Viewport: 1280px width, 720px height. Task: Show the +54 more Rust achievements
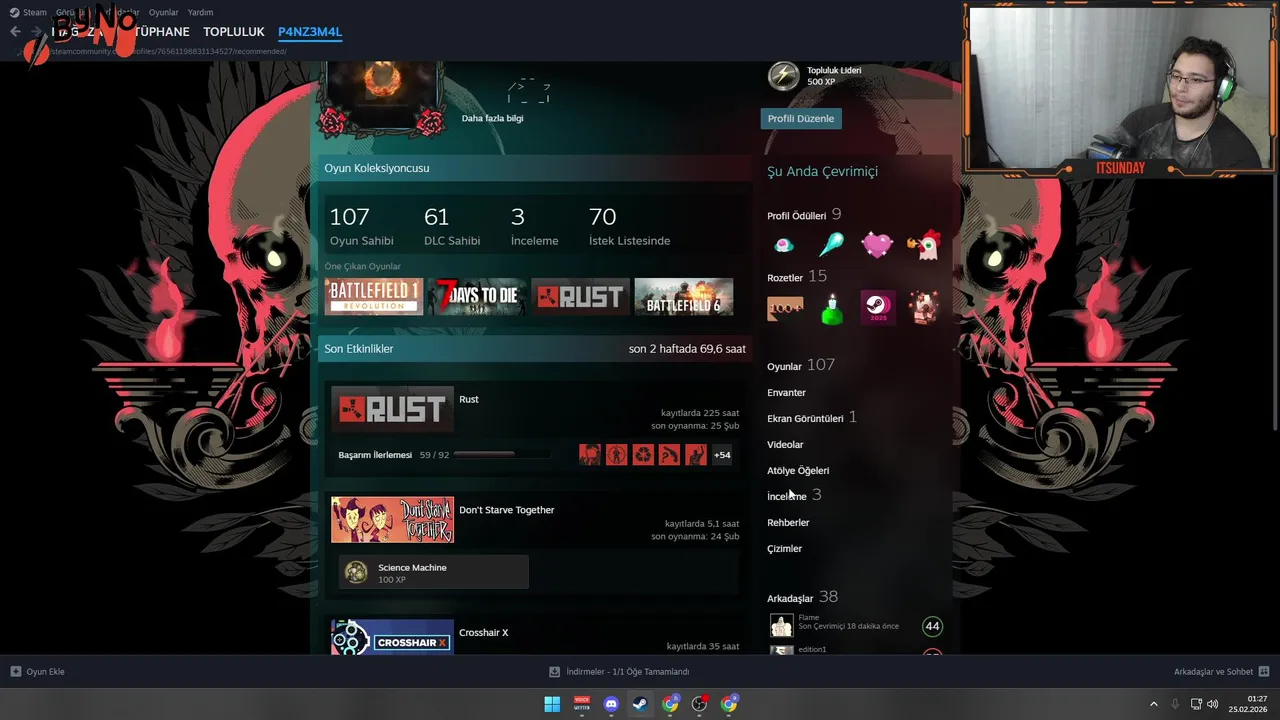pyautogui.click(x=722, y=455)
